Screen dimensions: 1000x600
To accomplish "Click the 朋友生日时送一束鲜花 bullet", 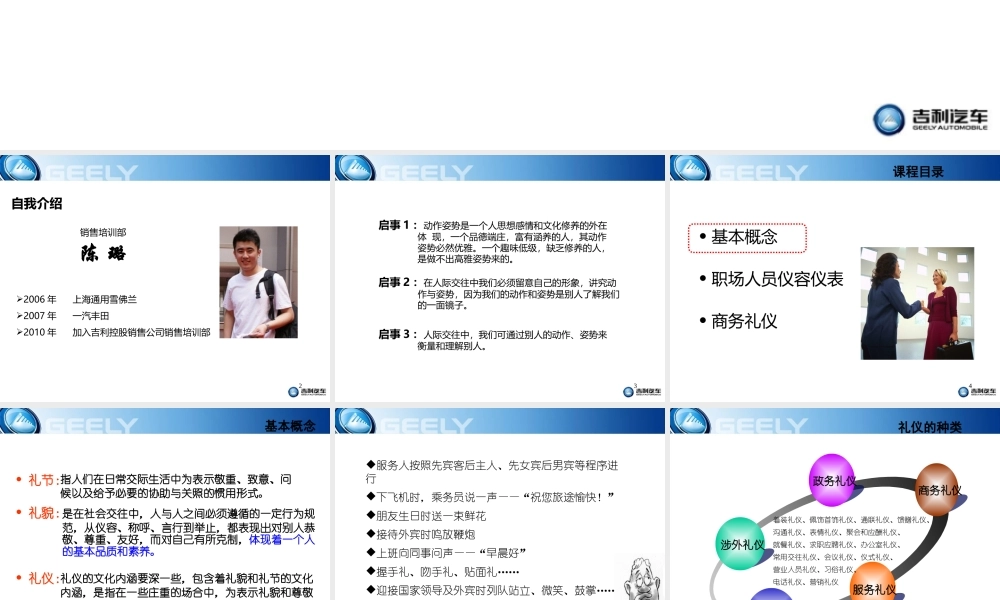I will pyautogui.click(x=426, y=516).
